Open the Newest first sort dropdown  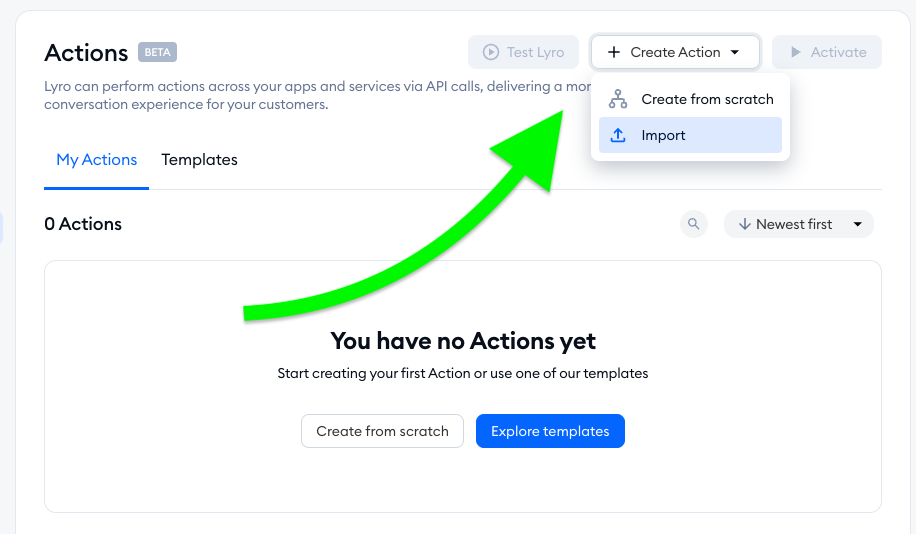799,224
